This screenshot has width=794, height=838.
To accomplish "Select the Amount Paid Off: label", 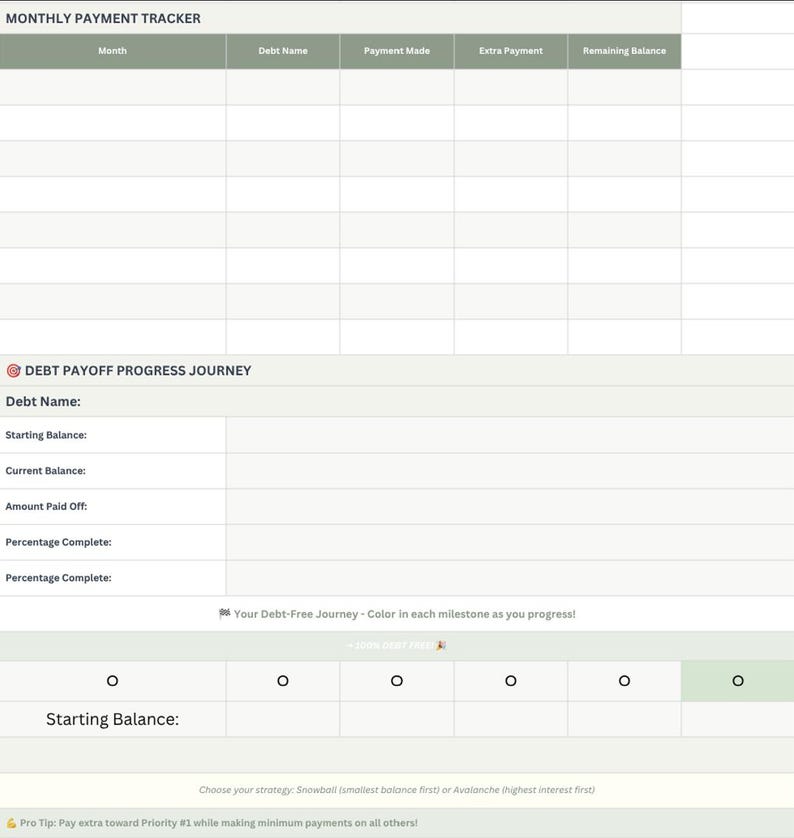I will tap(46, 506).
